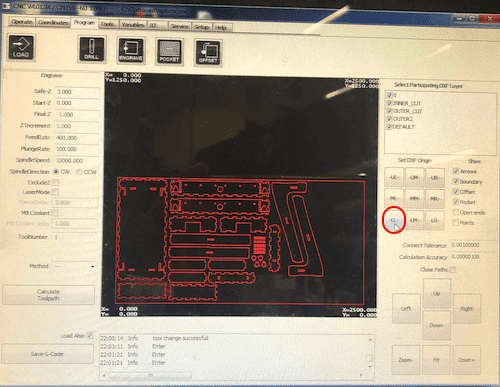
Task: Select the ENGRAVE operation icon
Action: tap(131, 50)
